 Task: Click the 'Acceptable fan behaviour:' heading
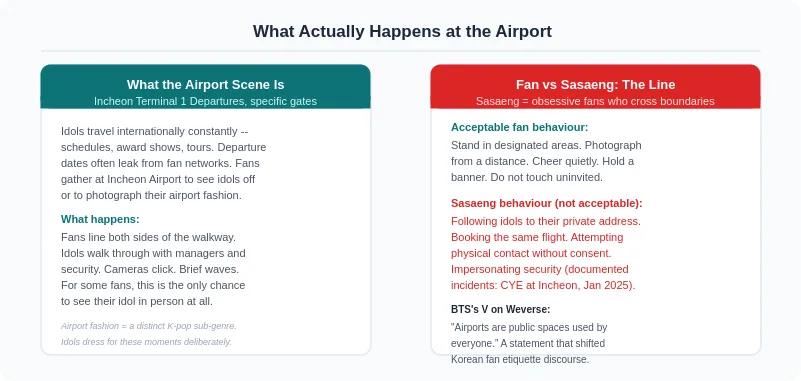pyautogui.click(x=520, y=127)
